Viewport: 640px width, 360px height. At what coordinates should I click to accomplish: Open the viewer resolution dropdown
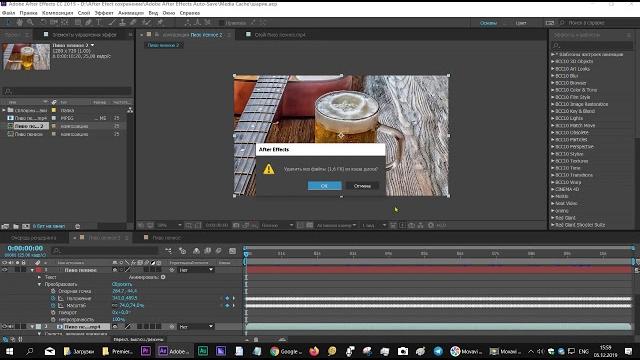[x=277, y=225]
